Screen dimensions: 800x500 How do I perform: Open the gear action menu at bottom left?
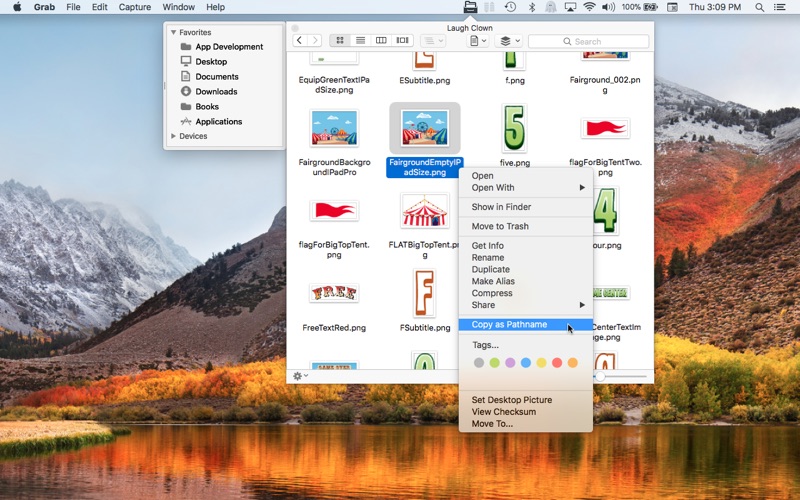pyautogui.click(x=300, y=376)
